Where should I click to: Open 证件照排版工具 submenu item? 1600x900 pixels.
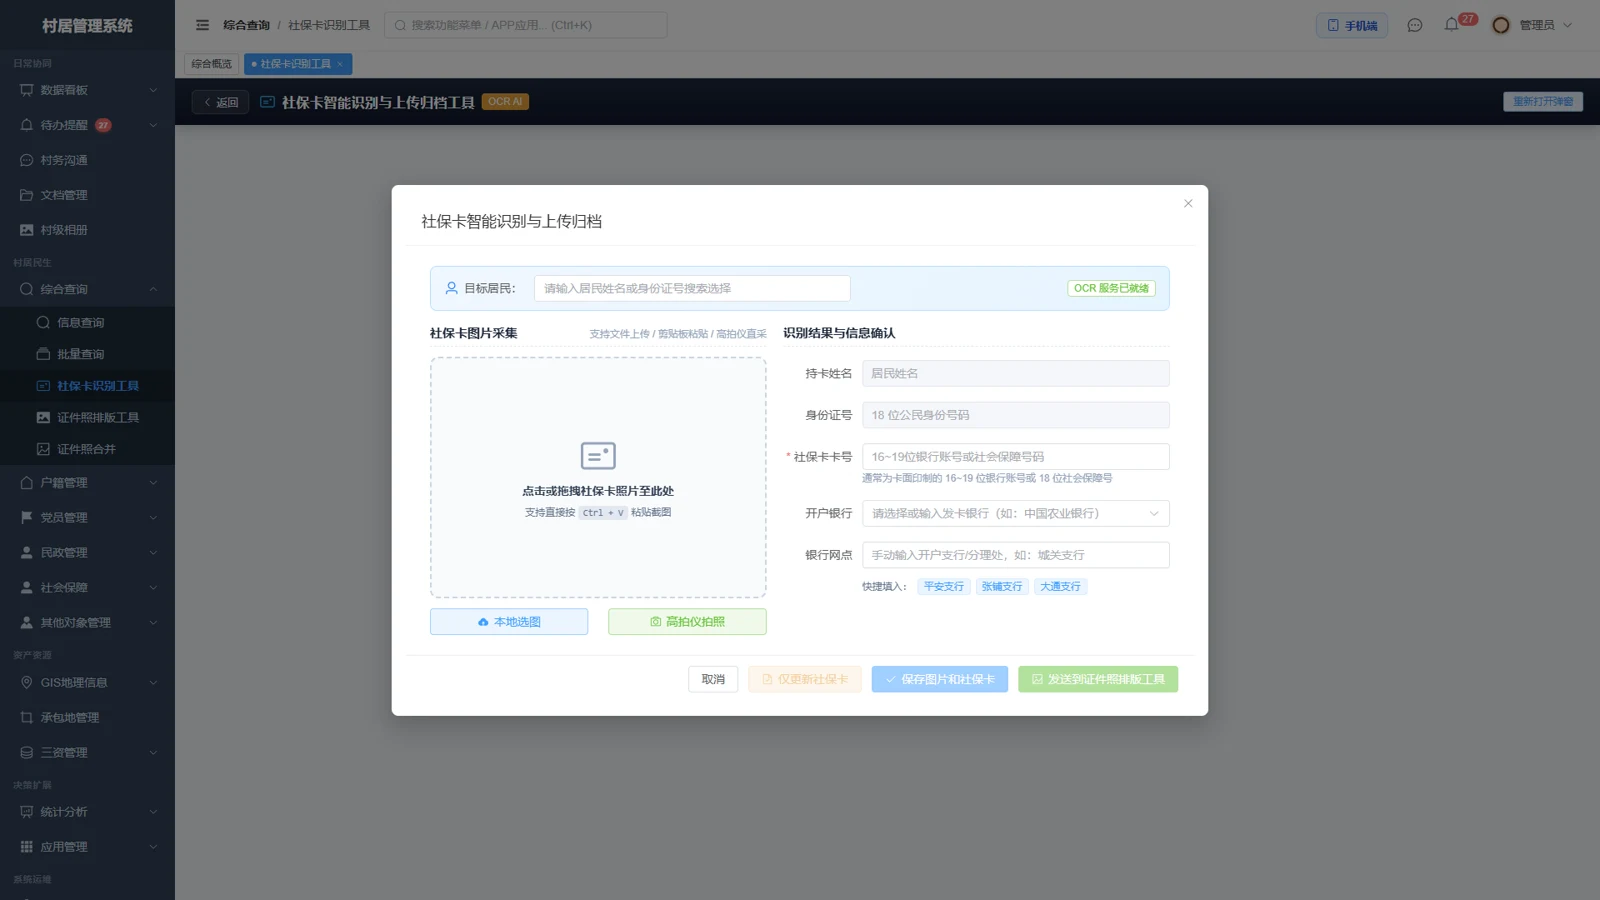(x=87, y=418)
